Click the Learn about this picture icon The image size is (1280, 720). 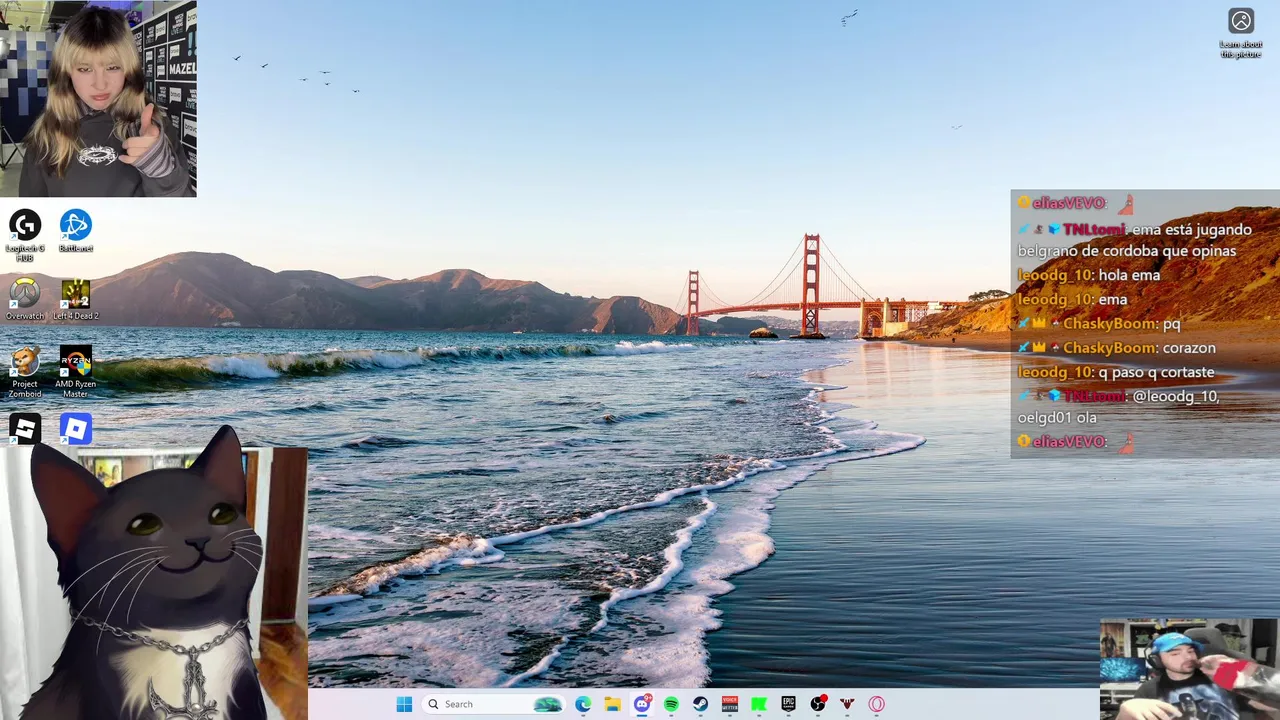coord(1241,21)
